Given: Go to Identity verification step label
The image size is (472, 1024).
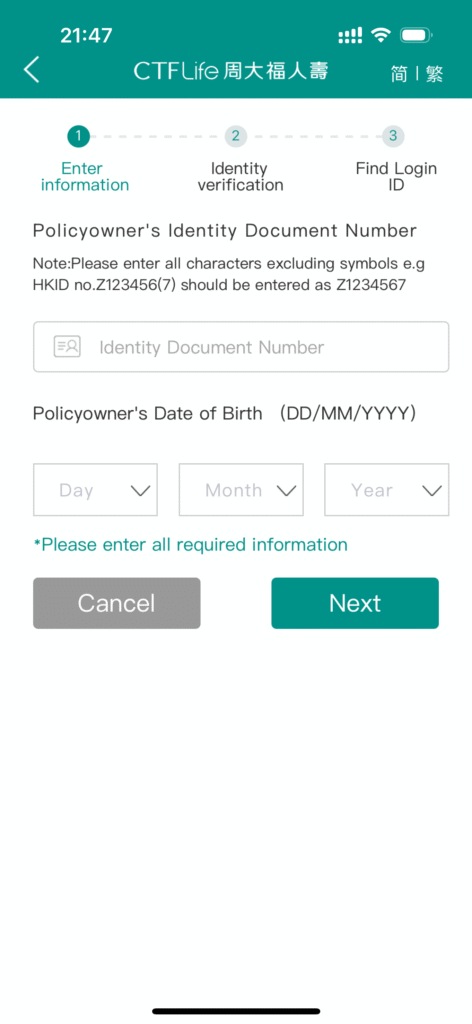Looking at the screenshot, I should click(240, 177).
